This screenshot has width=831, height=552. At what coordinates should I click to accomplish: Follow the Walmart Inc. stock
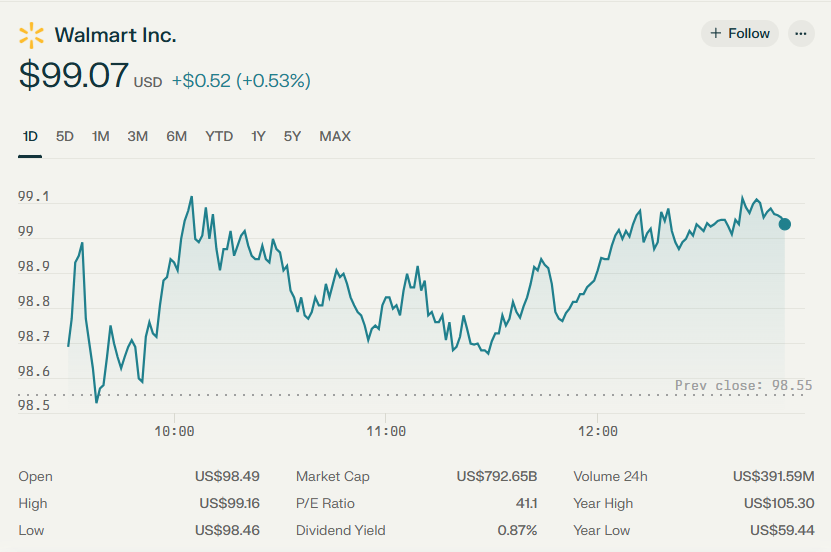tap(739, 34)
